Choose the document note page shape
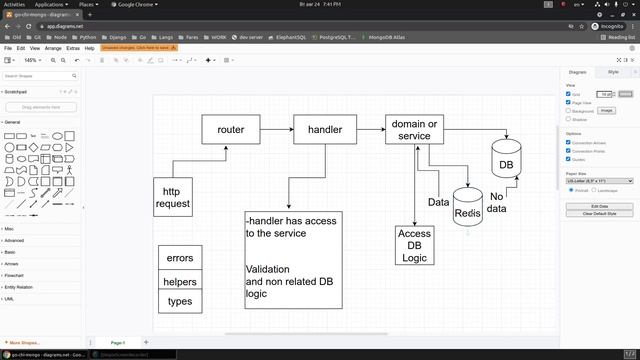Viewport: 640px width, 360px height. tap(33, 170)
